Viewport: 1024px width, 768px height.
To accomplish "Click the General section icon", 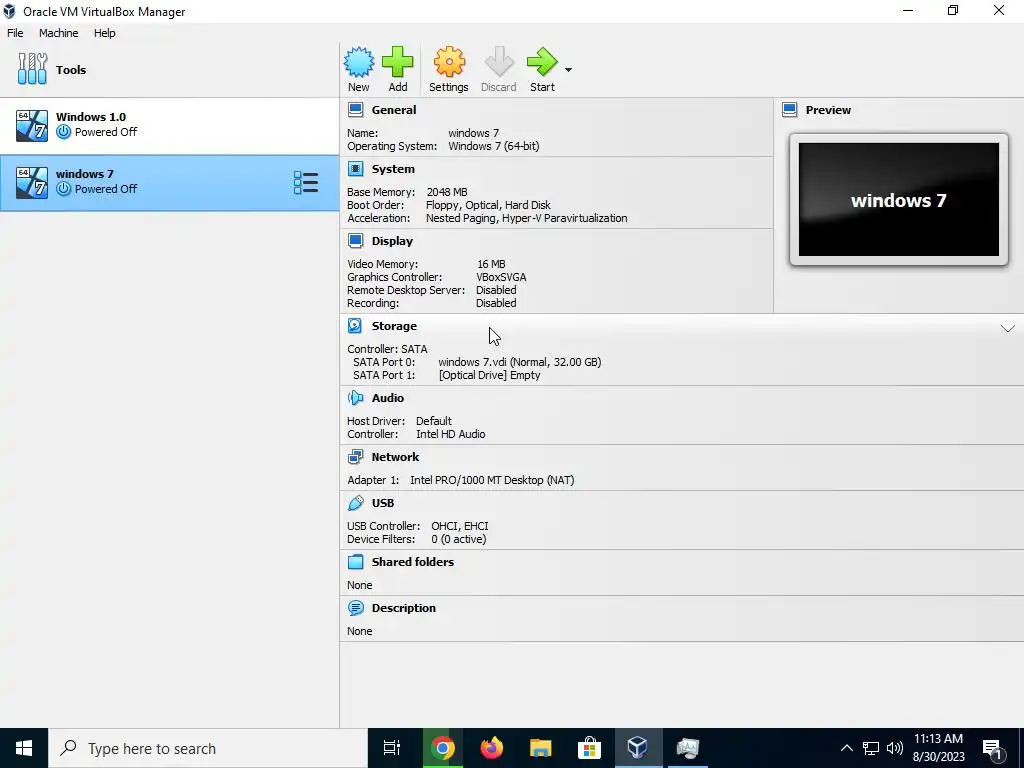I will (355, 110).
